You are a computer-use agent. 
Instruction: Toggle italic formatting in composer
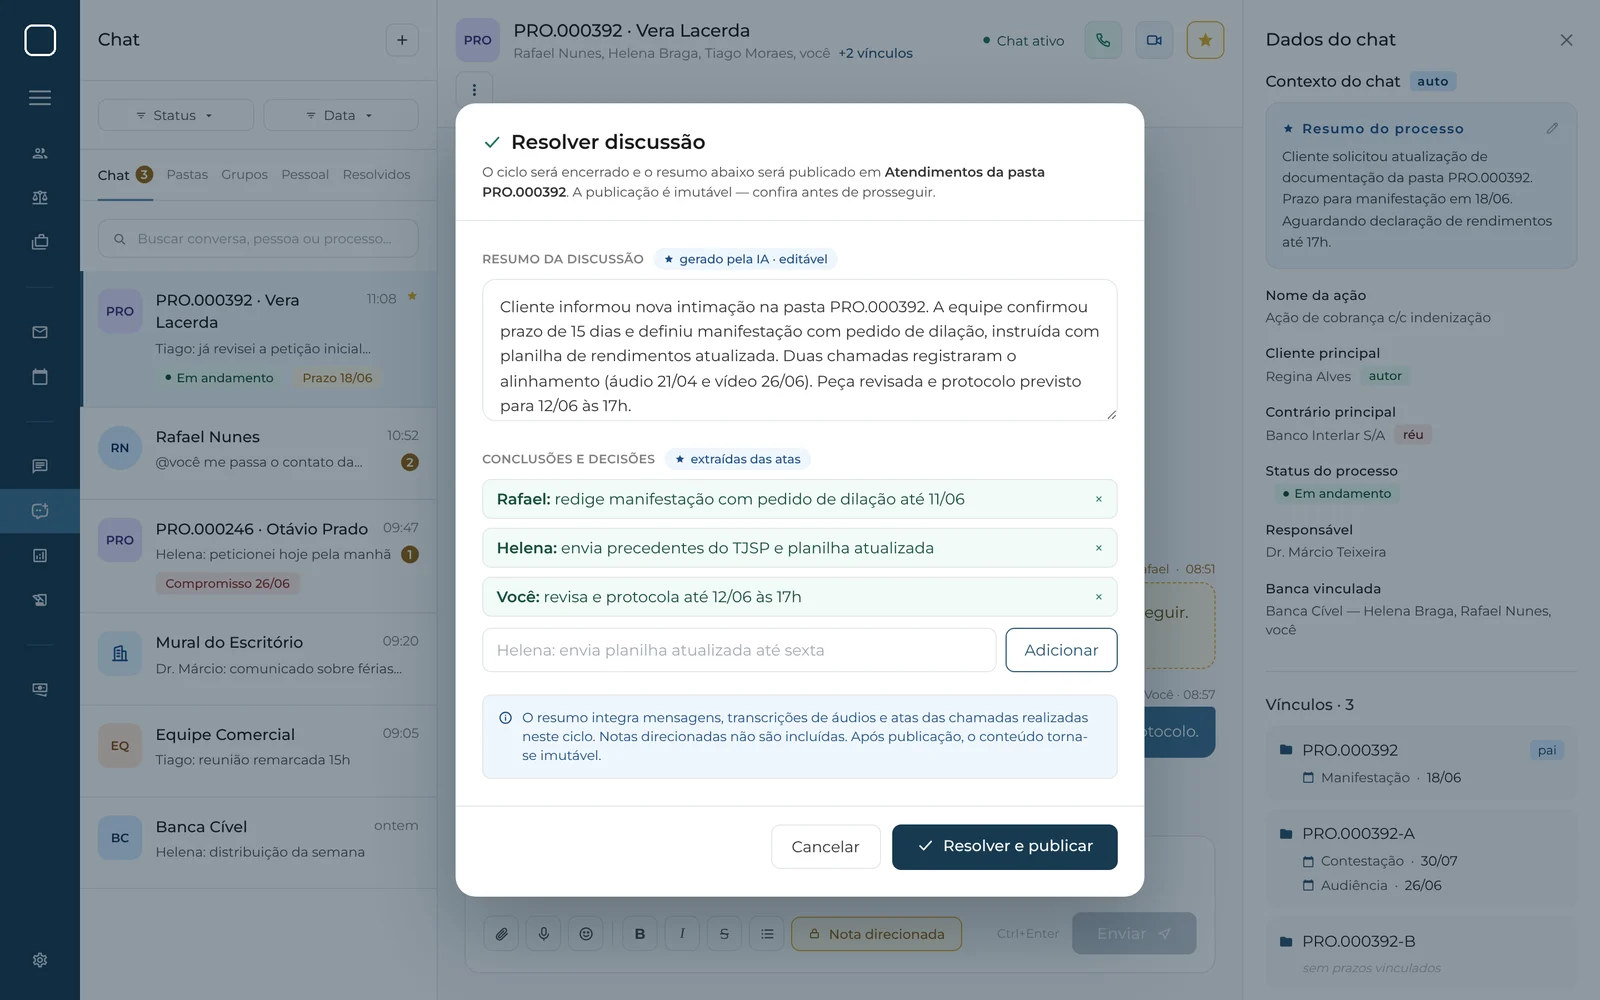click(682, 934)
